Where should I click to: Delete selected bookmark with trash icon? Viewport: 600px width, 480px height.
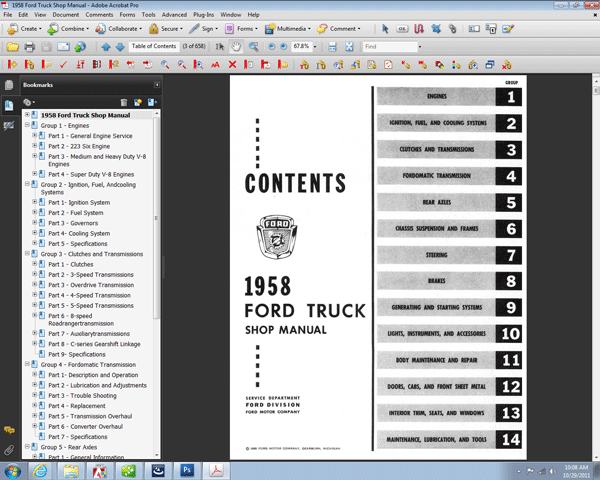point(124,102)
